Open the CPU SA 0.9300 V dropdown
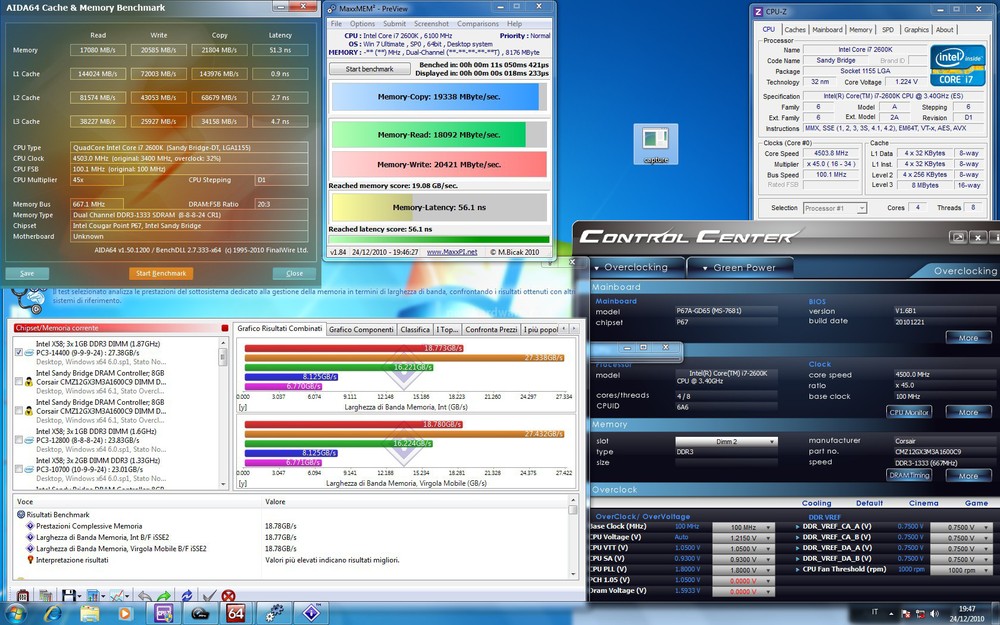 [x=743, y=559]
